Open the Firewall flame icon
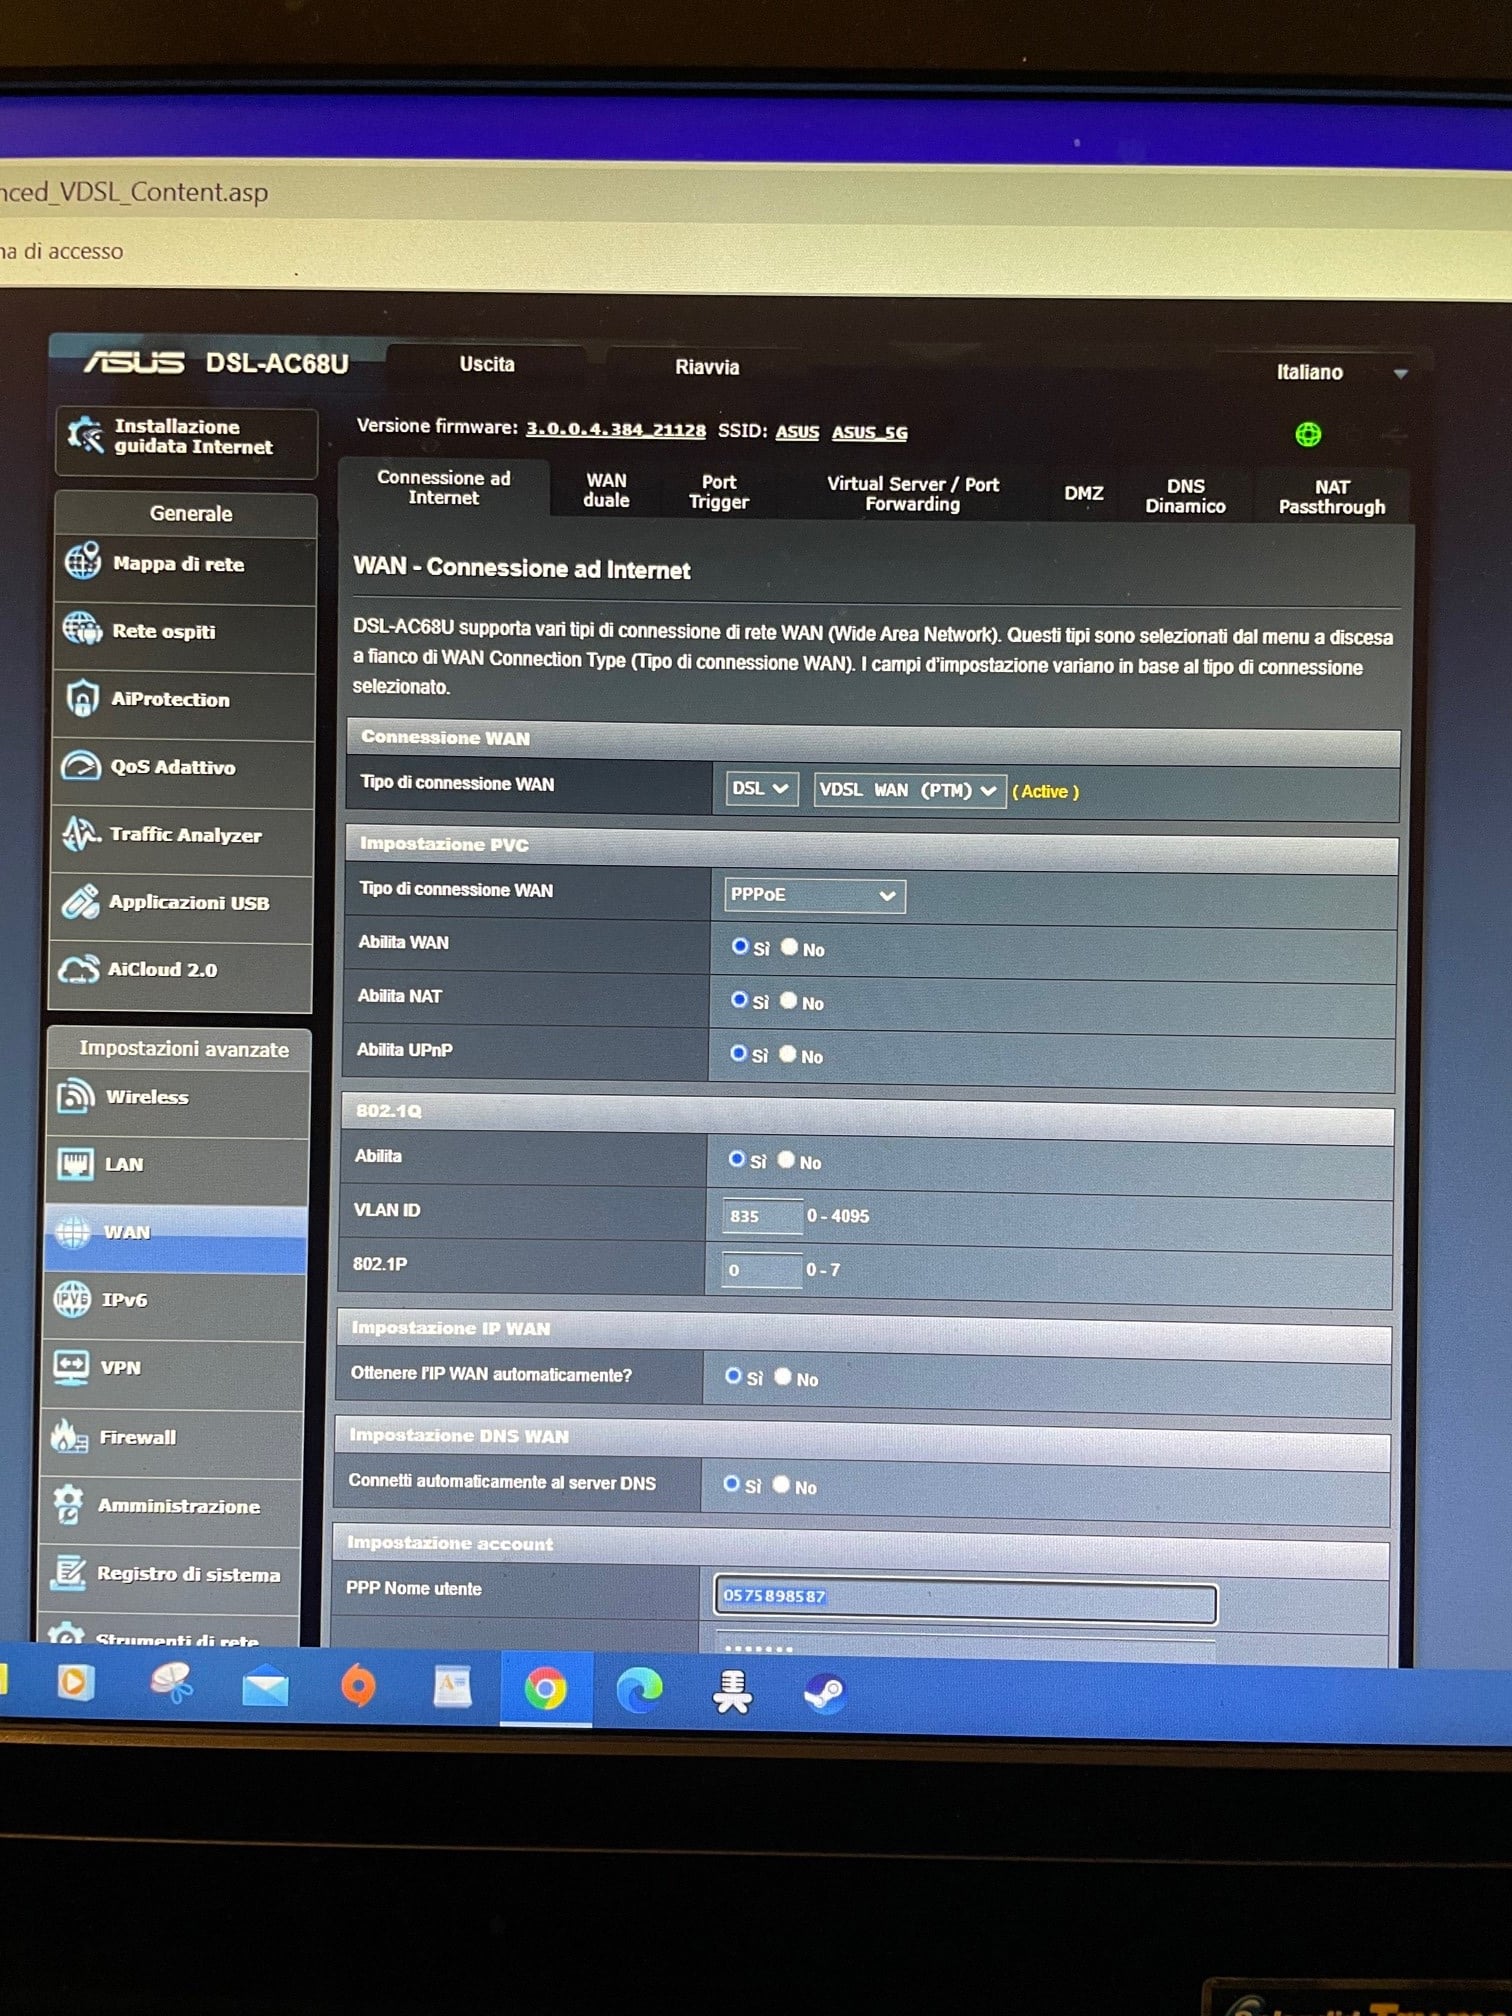 pyautogui.click(x=68, y=1437)
